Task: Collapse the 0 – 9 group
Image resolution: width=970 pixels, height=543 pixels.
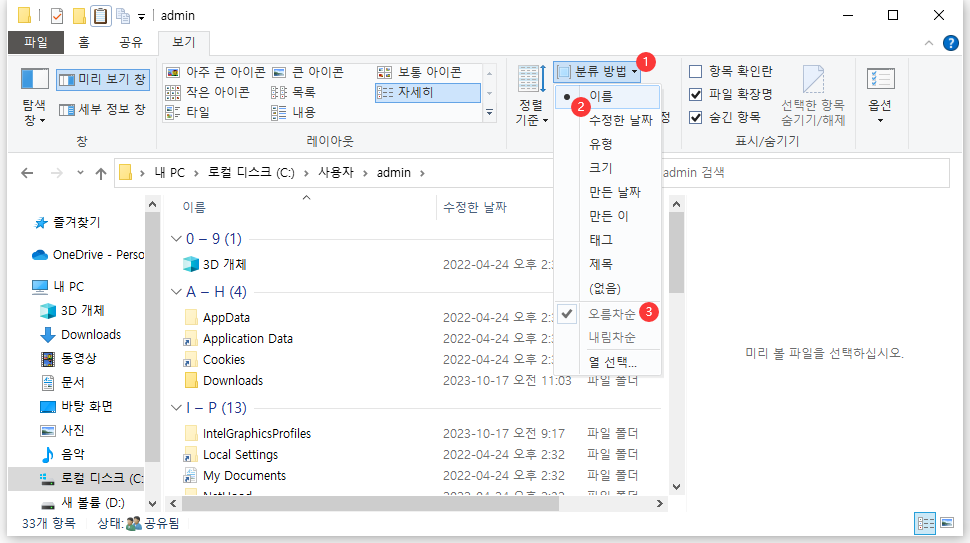Action: (x=176, y=239)
